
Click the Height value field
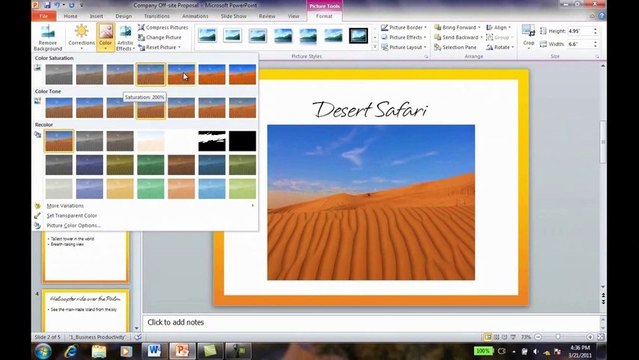[579, 31]
